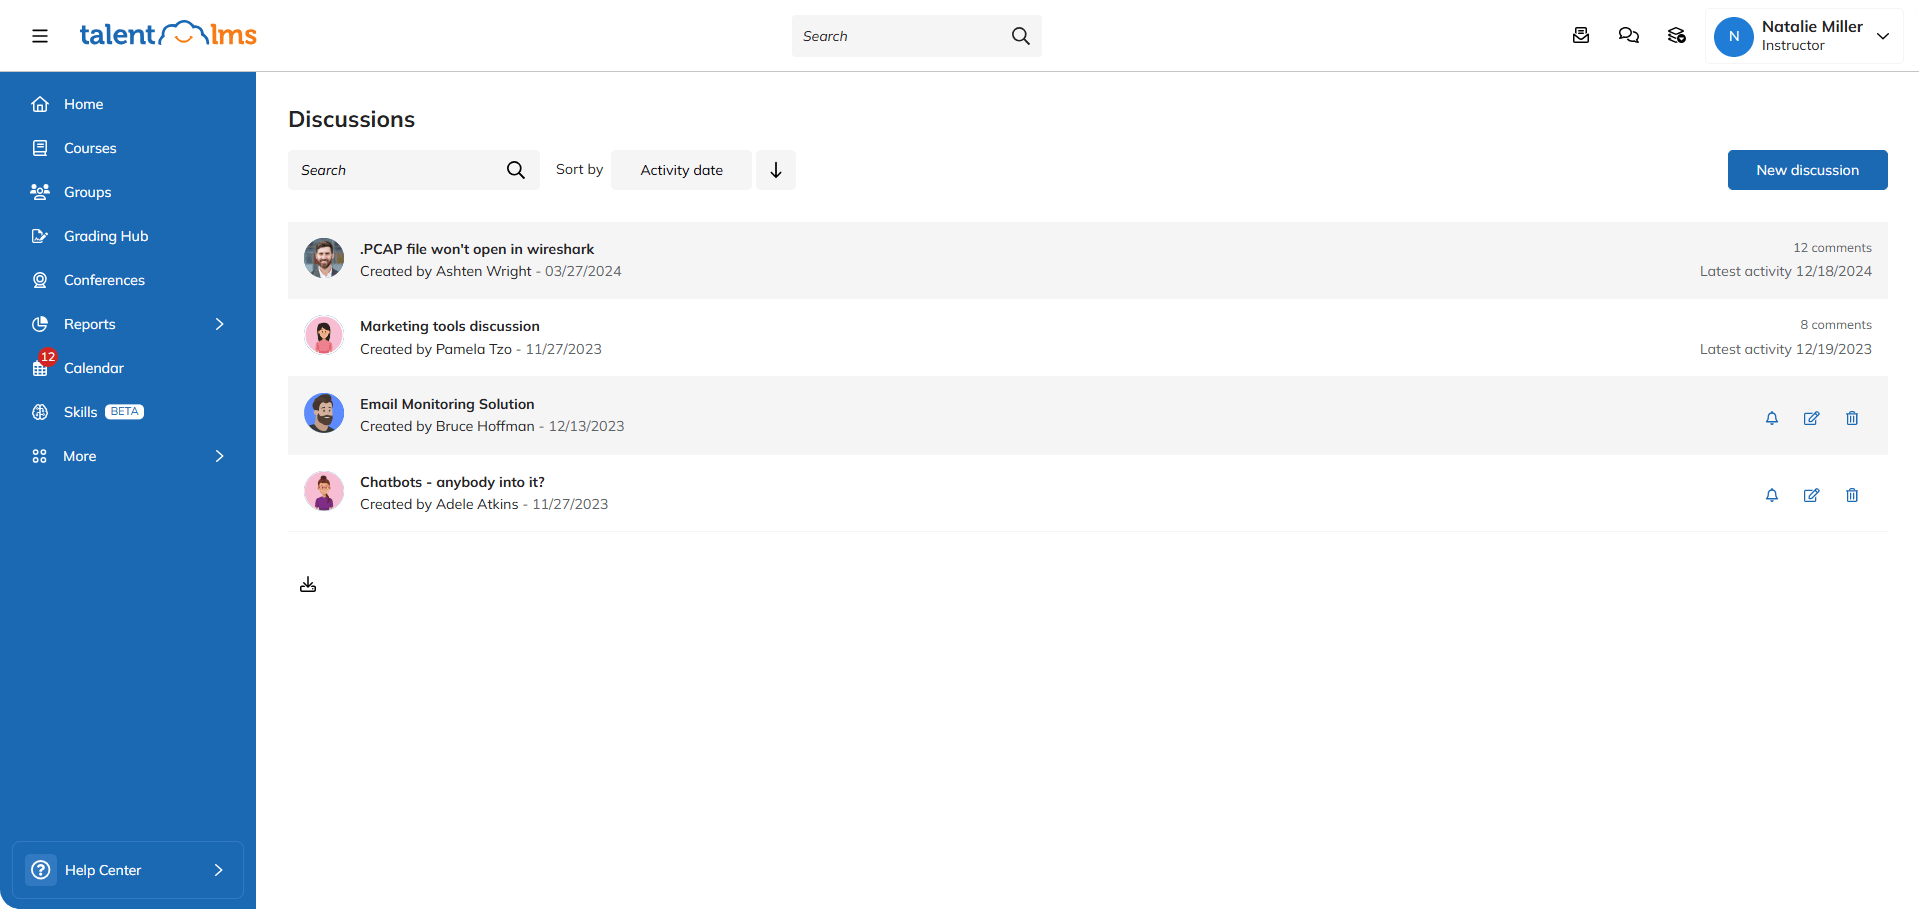The image size is (1919, 909).
Task: Click Adele Atkins' avatar
Action: pos(324,491)
